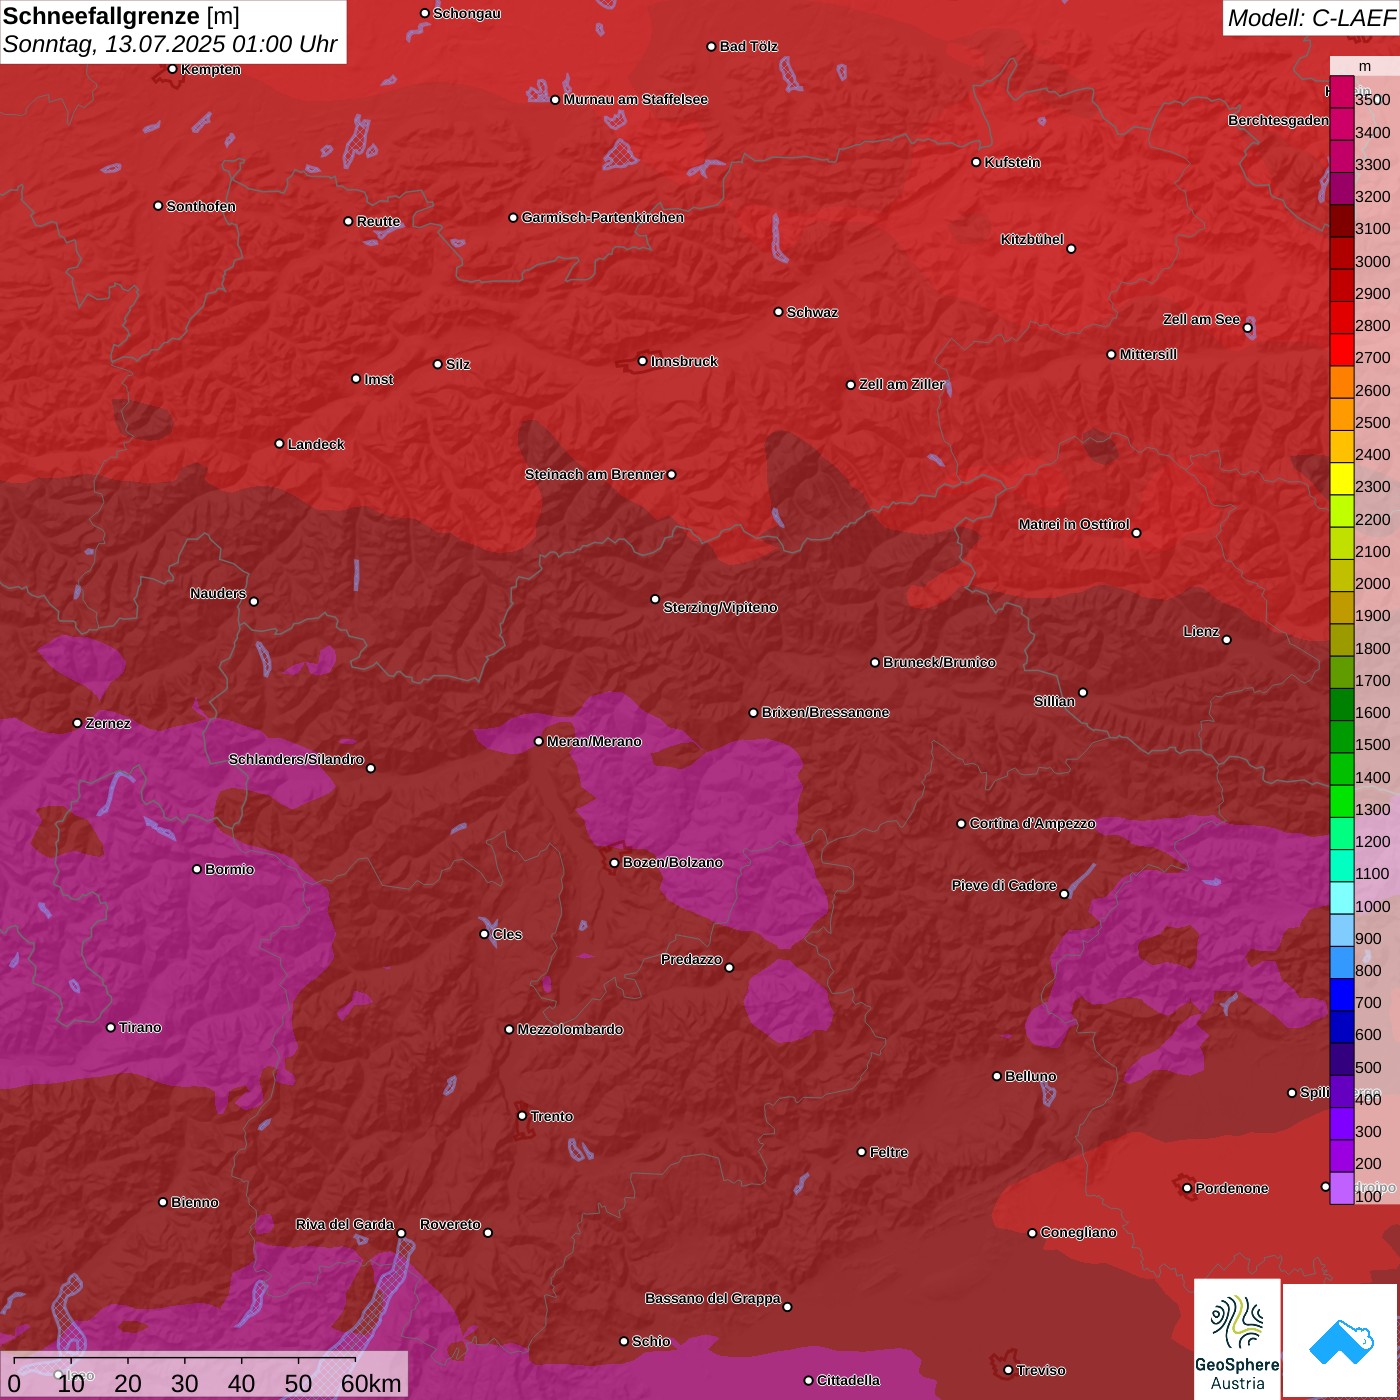
Task: Click the 'Sonthofen' label
Action: (x=201, y=207)
